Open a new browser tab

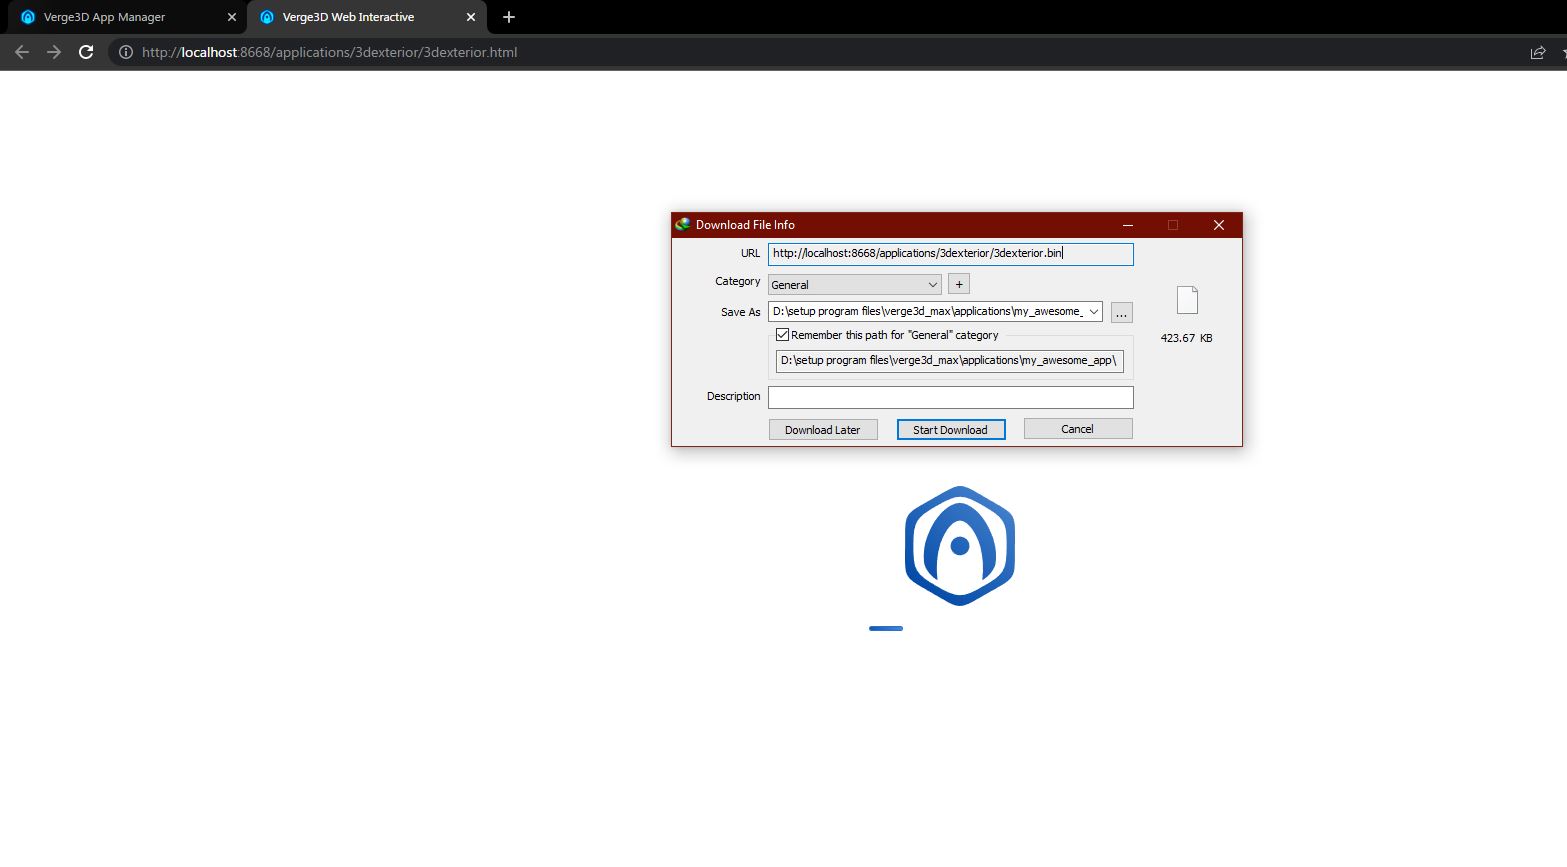(509, 17)
